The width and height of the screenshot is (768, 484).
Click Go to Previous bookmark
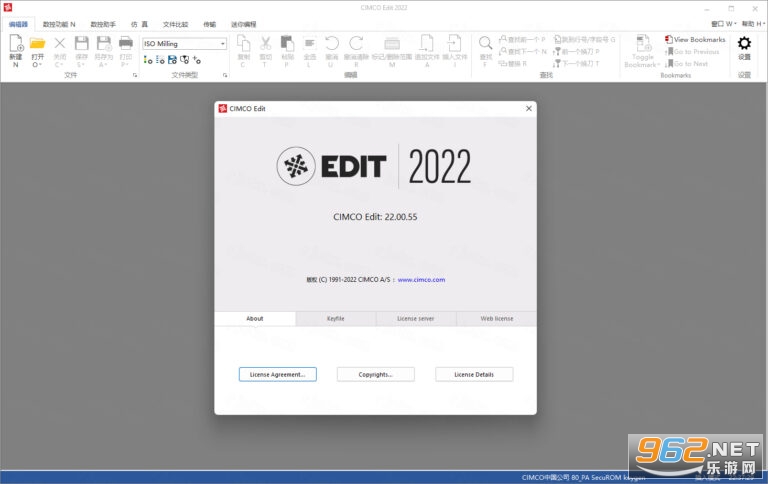pos(692,51)
